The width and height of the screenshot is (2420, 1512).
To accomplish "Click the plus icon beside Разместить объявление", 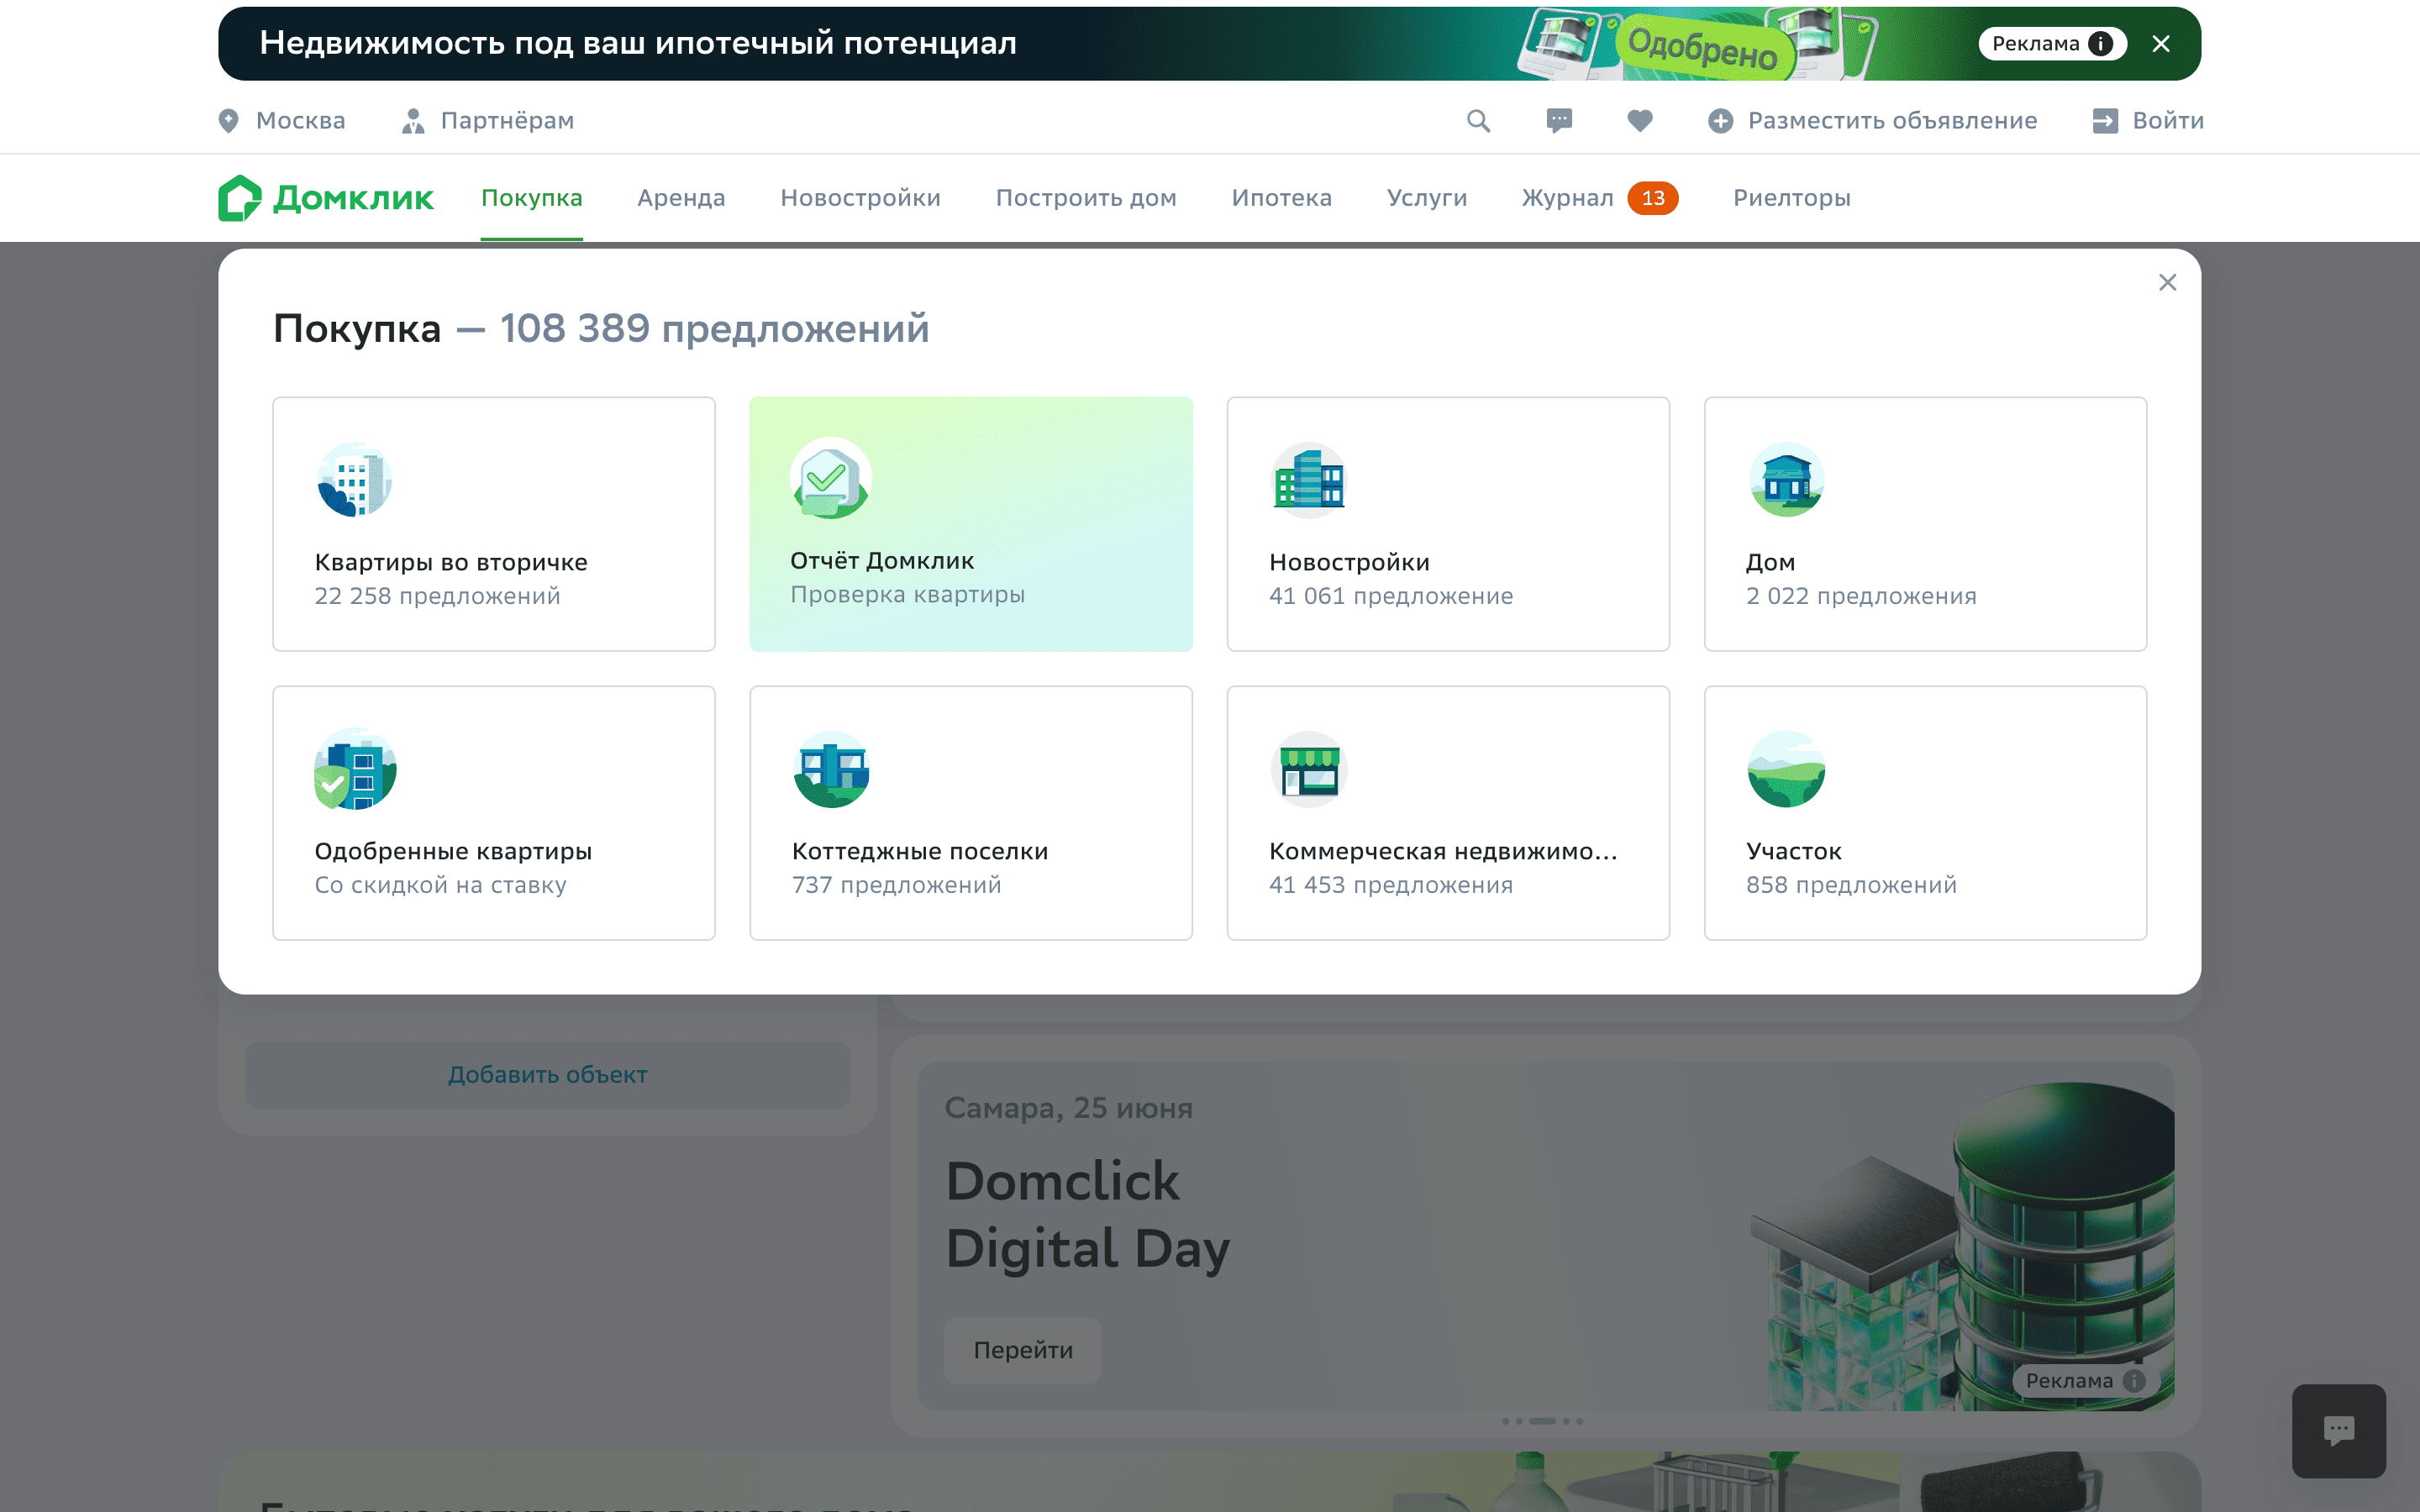I will click(1720, 121).
